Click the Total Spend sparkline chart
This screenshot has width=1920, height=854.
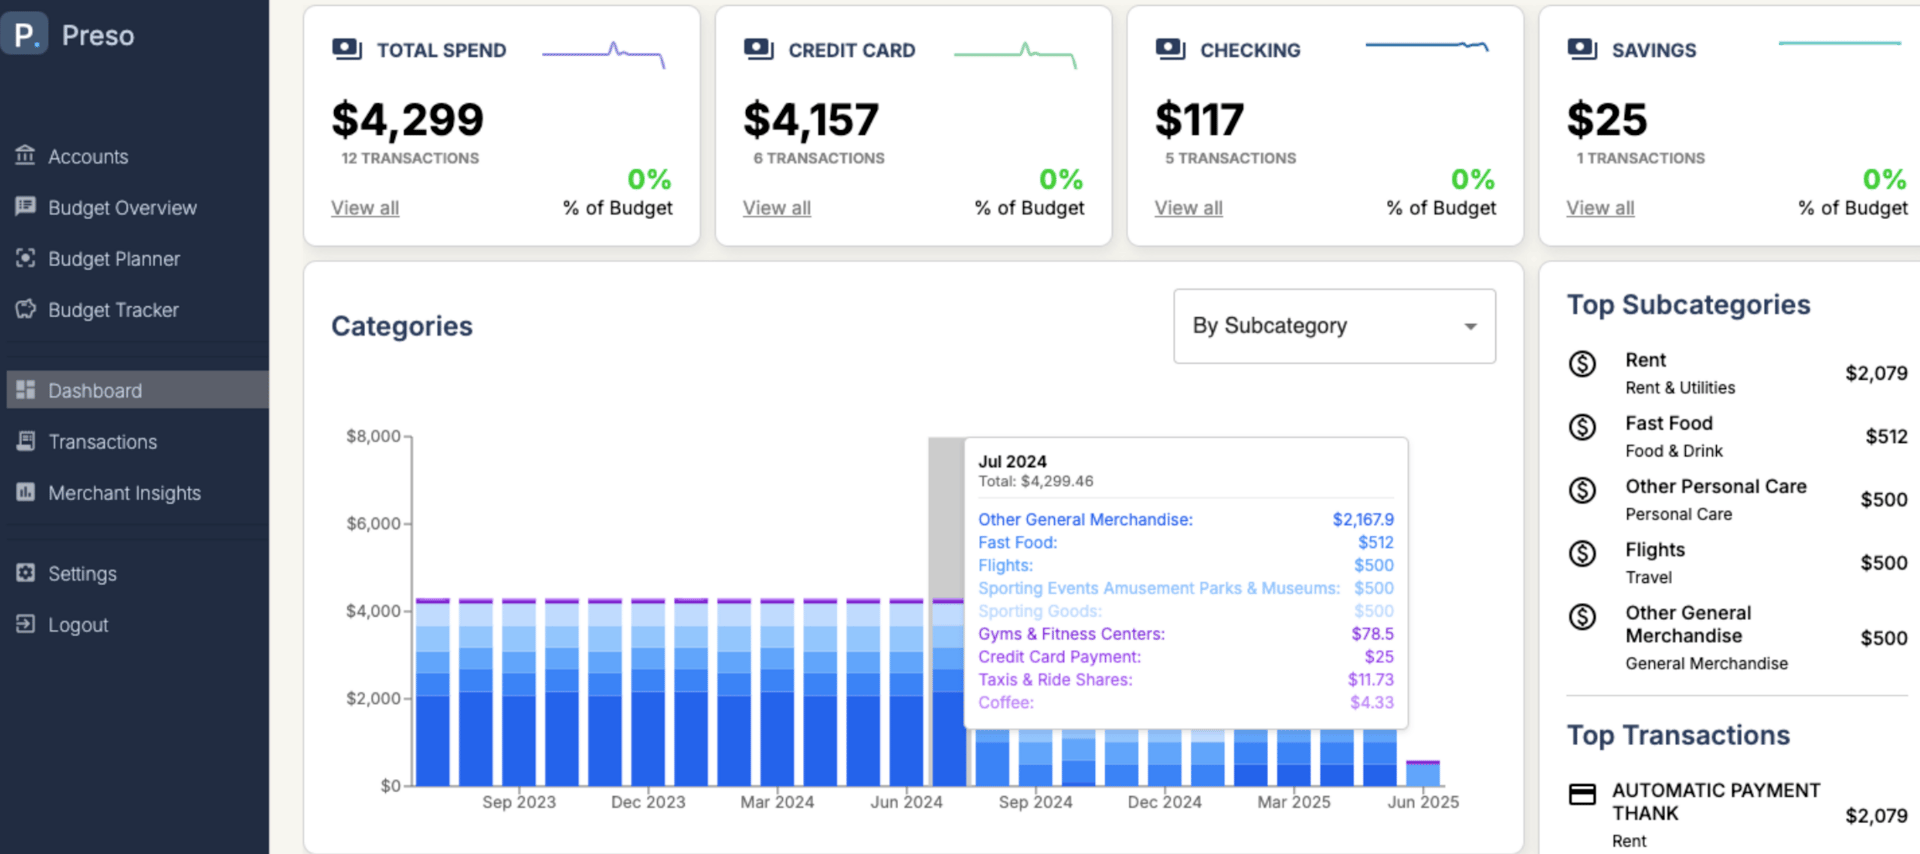click(604, 54)
